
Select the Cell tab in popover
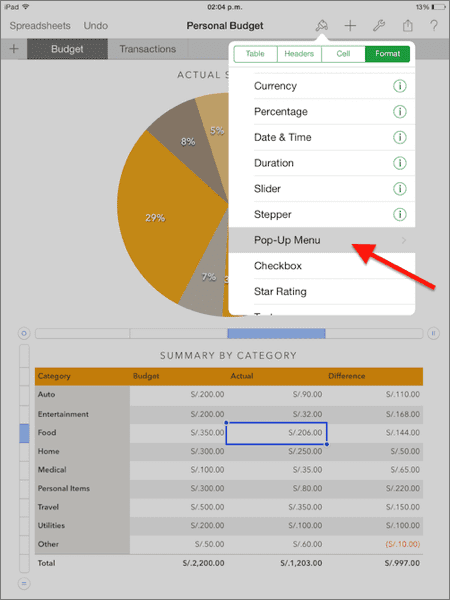point(343,54)
